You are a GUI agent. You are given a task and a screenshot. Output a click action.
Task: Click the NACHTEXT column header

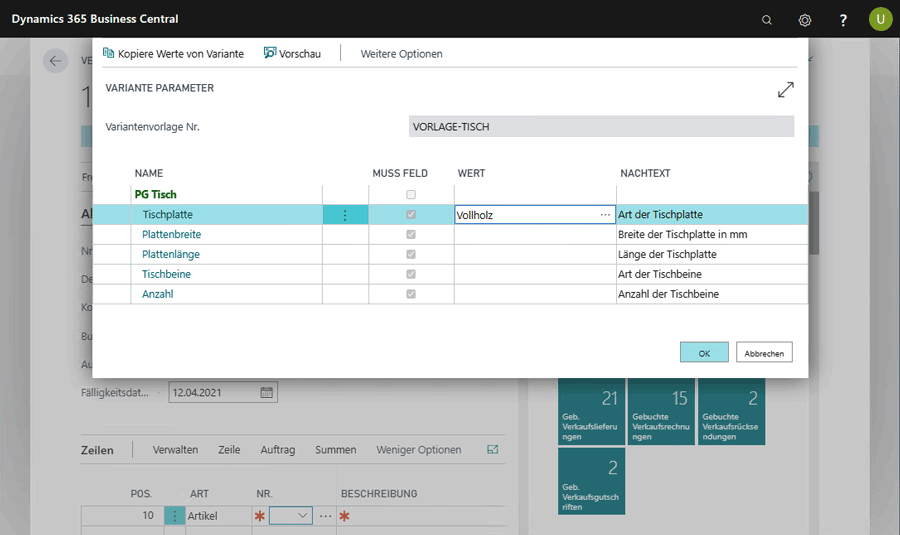click(645, 173)
